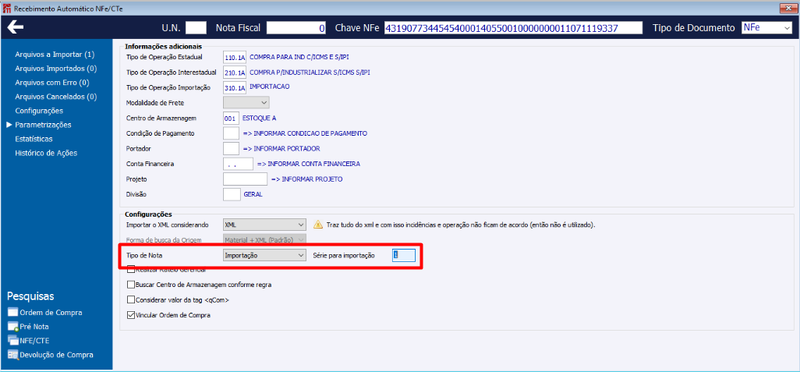Open Ordem de Compra search icon

pos(13,312)
